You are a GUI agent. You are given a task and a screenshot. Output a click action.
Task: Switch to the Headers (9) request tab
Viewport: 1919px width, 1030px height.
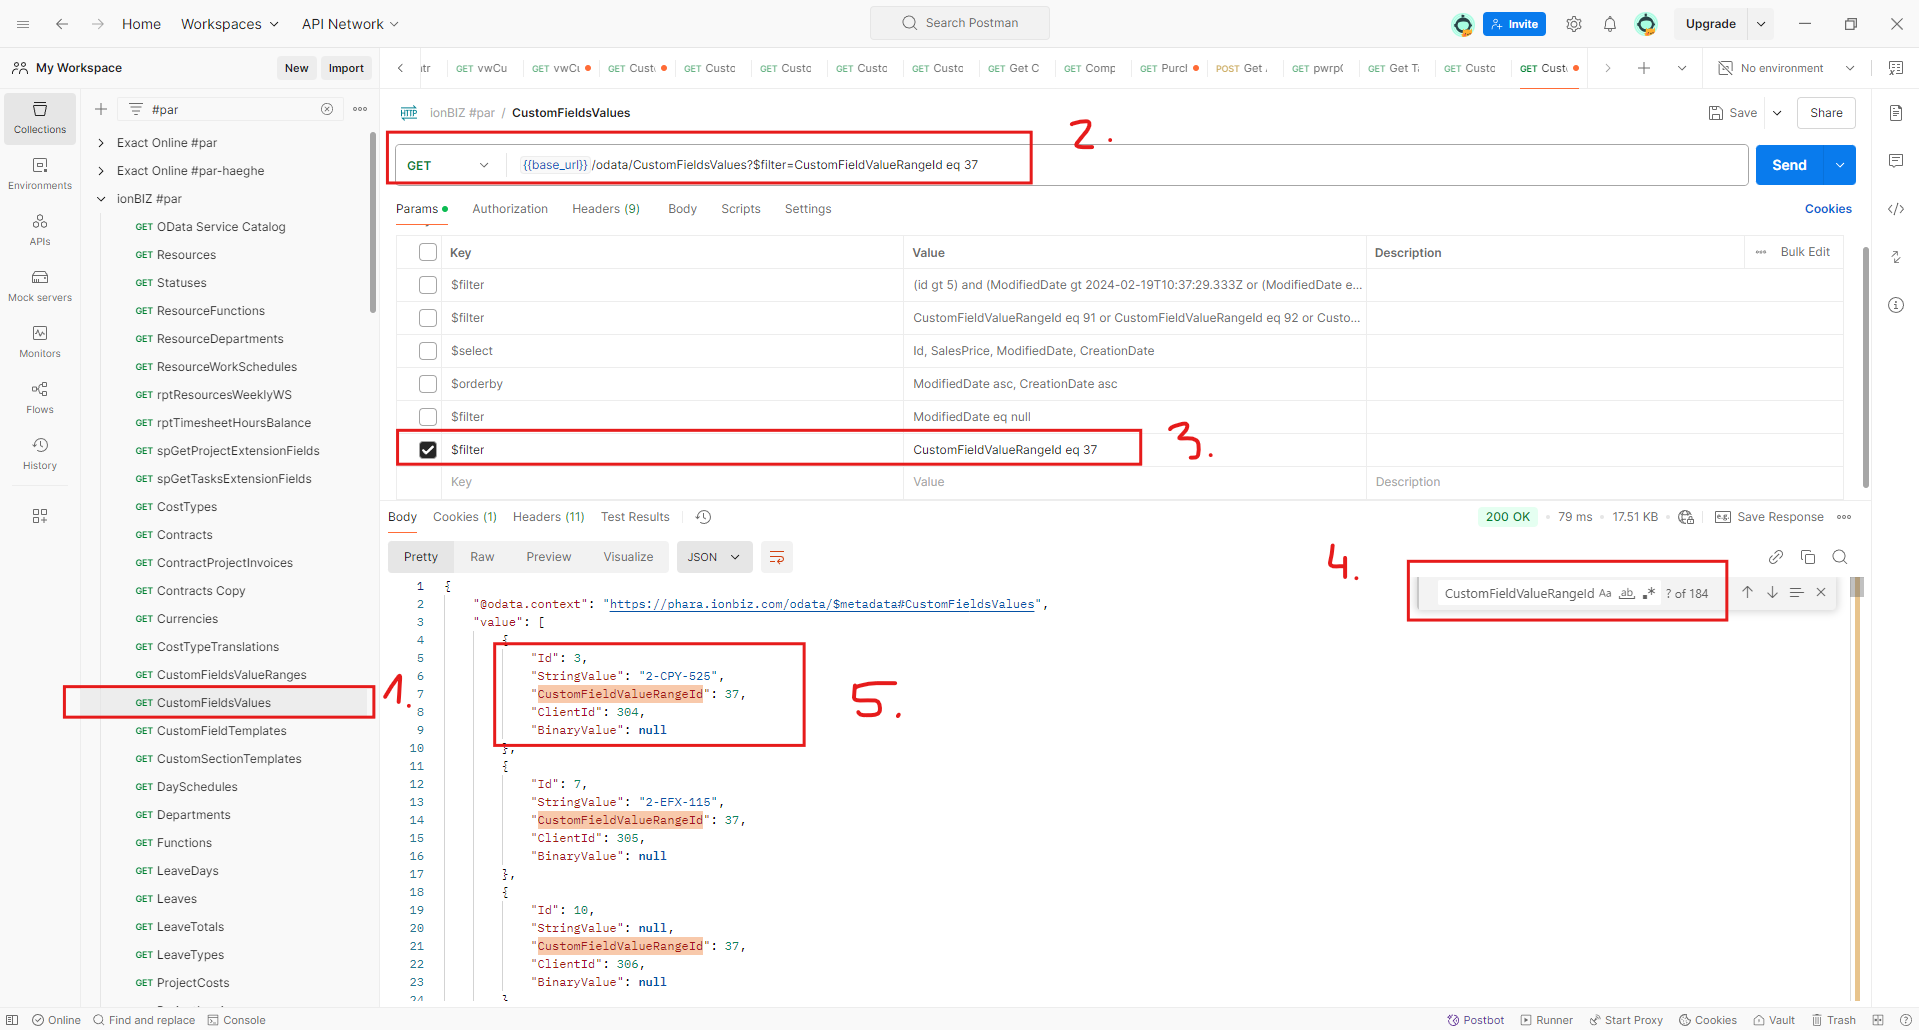click(606, 209)
